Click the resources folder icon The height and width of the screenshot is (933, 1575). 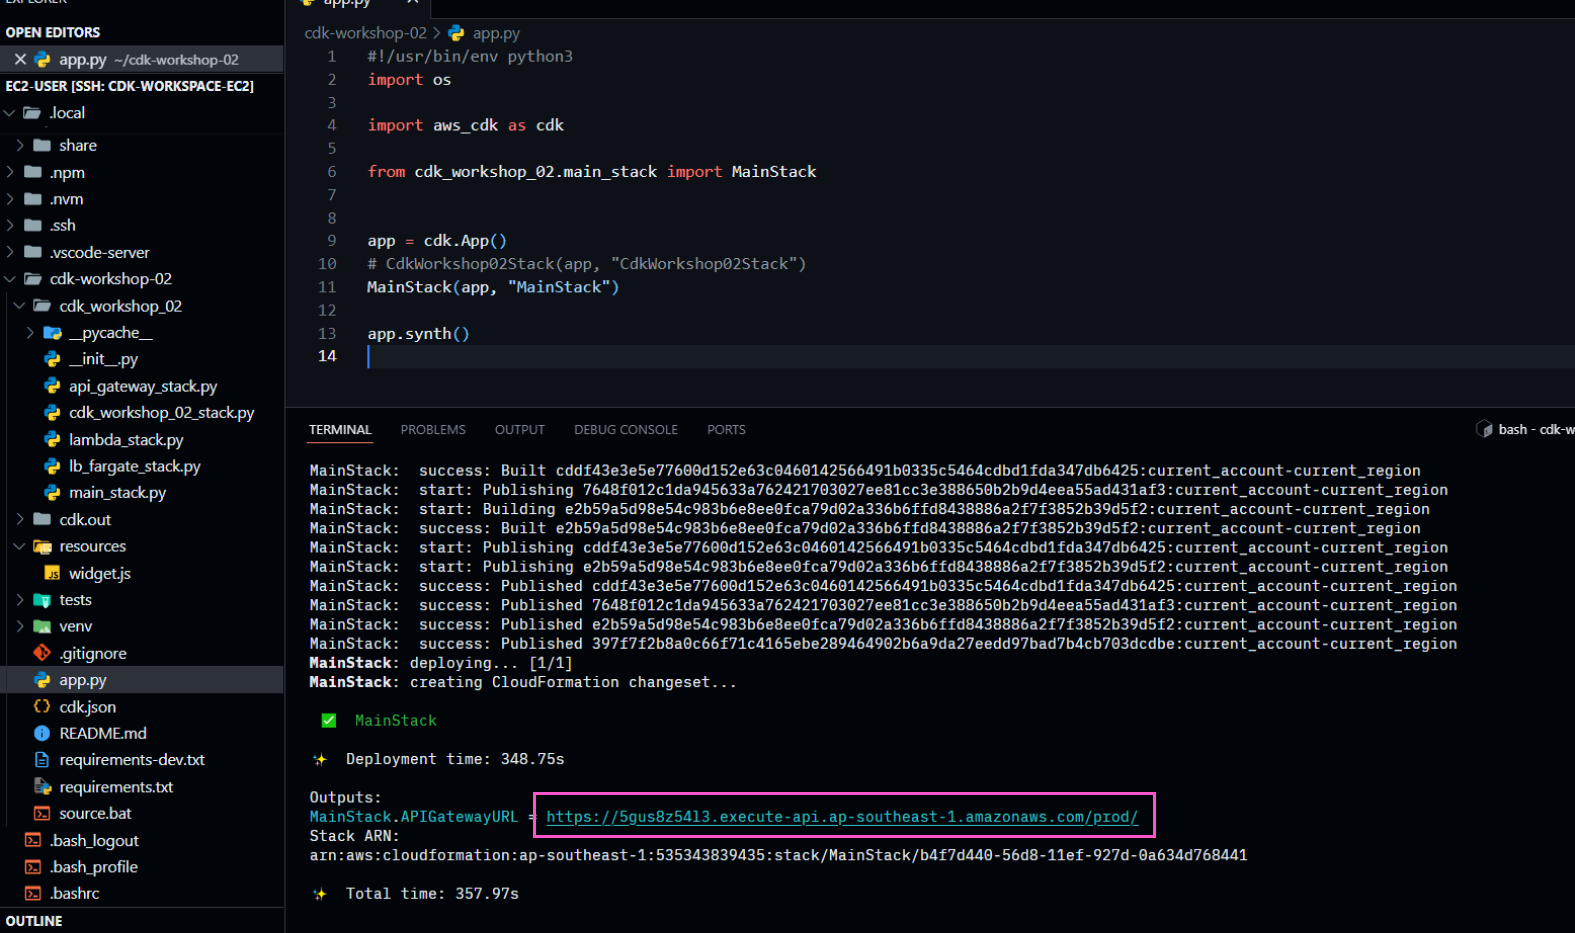(x=42, y=546)
